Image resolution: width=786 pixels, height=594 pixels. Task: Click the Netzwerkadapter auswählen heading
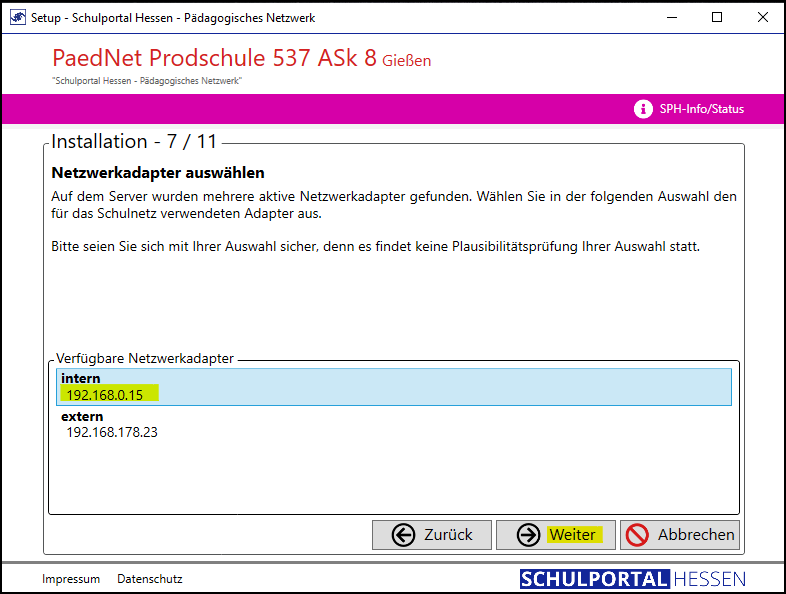pos(158,173)
